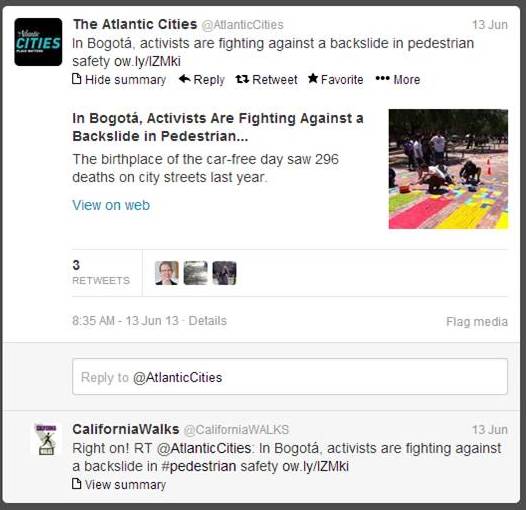
Task: Click the Retweet arrows icon
Action: pyautogui.click(x=242, y=79)
